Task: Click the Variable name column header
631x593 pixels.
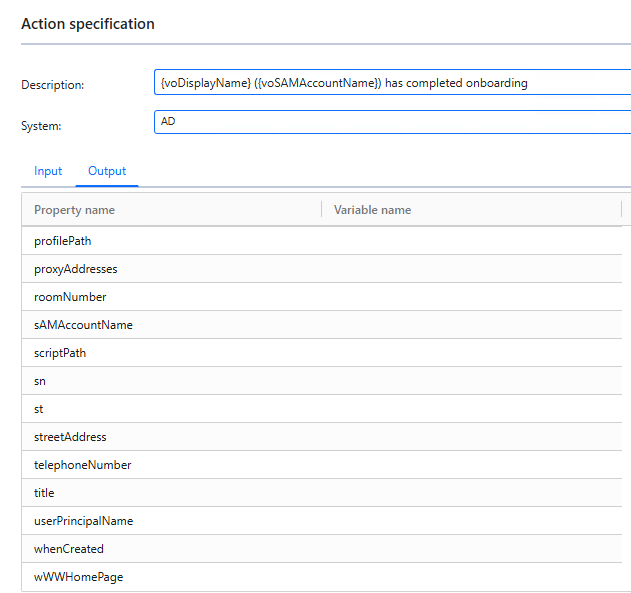Action: (472, 210)
